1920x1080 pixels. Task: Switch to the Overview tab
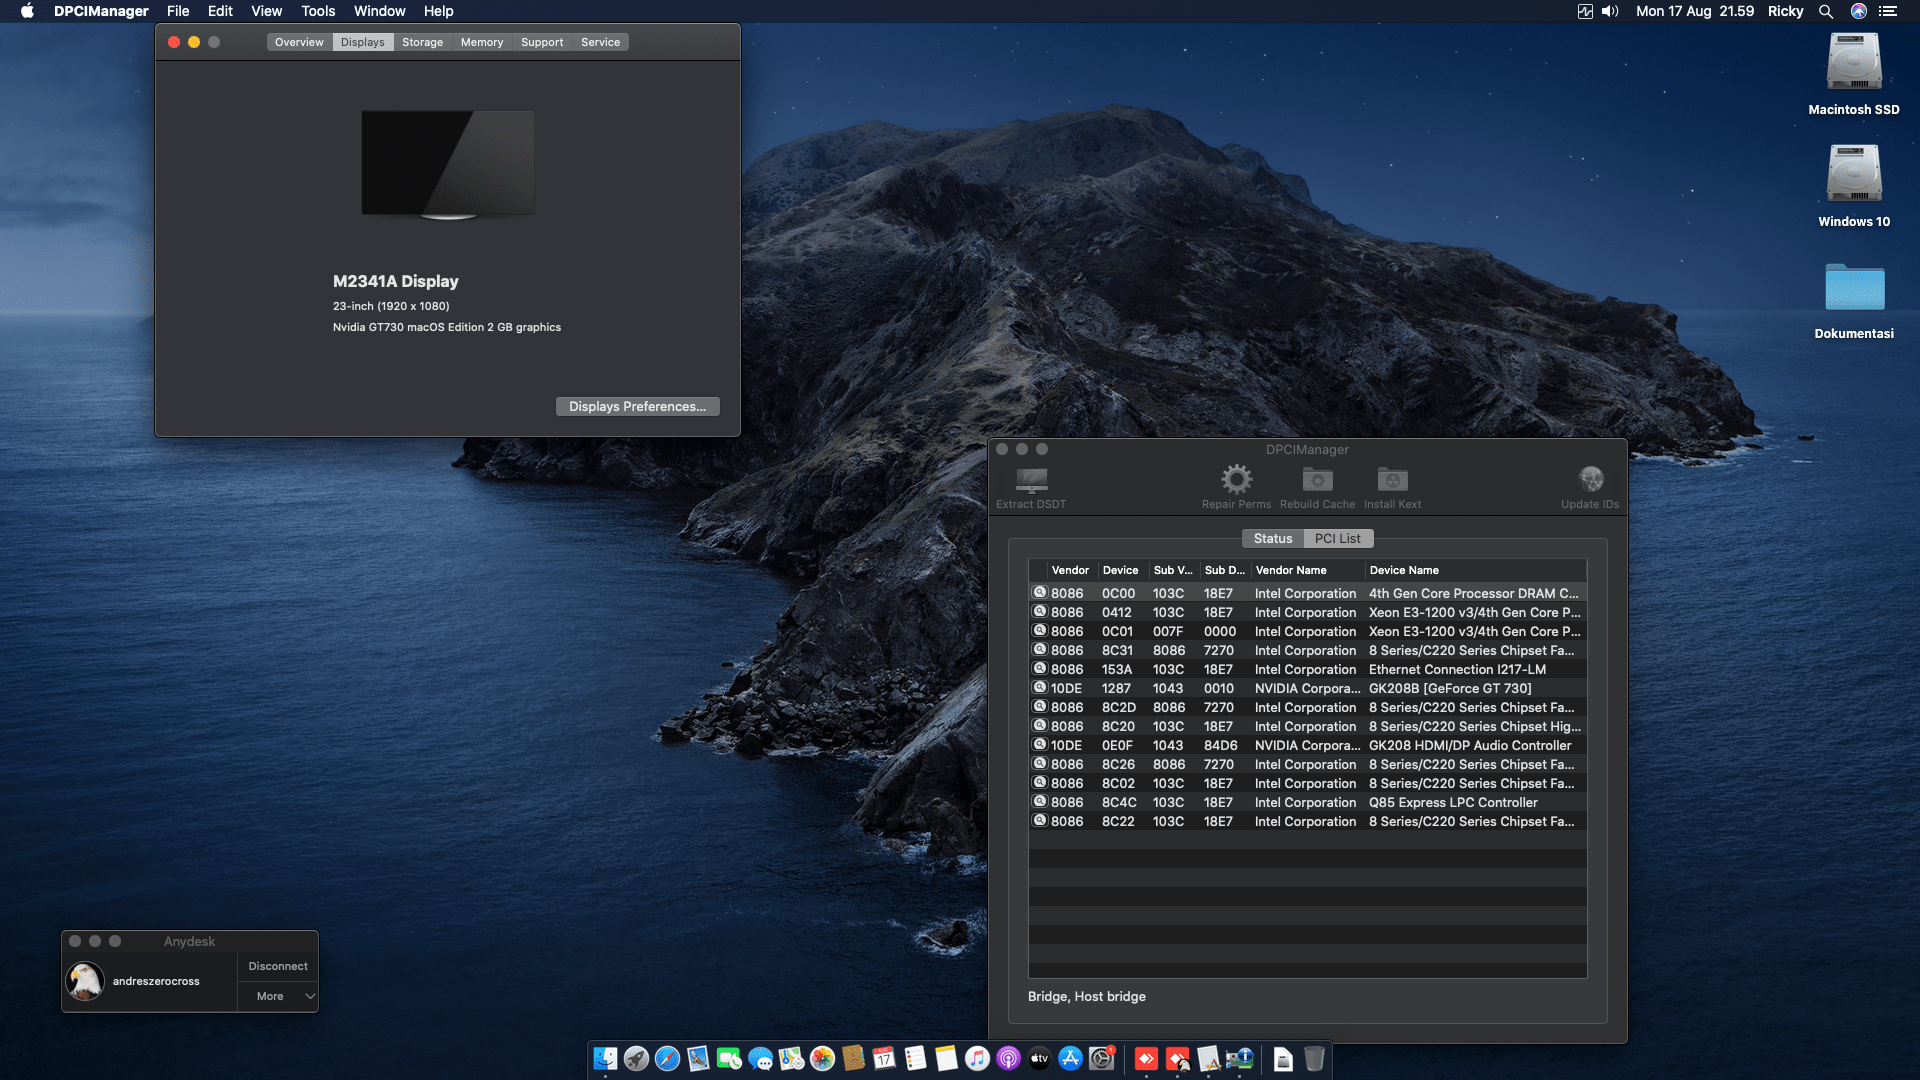click(x=299, y=42)
